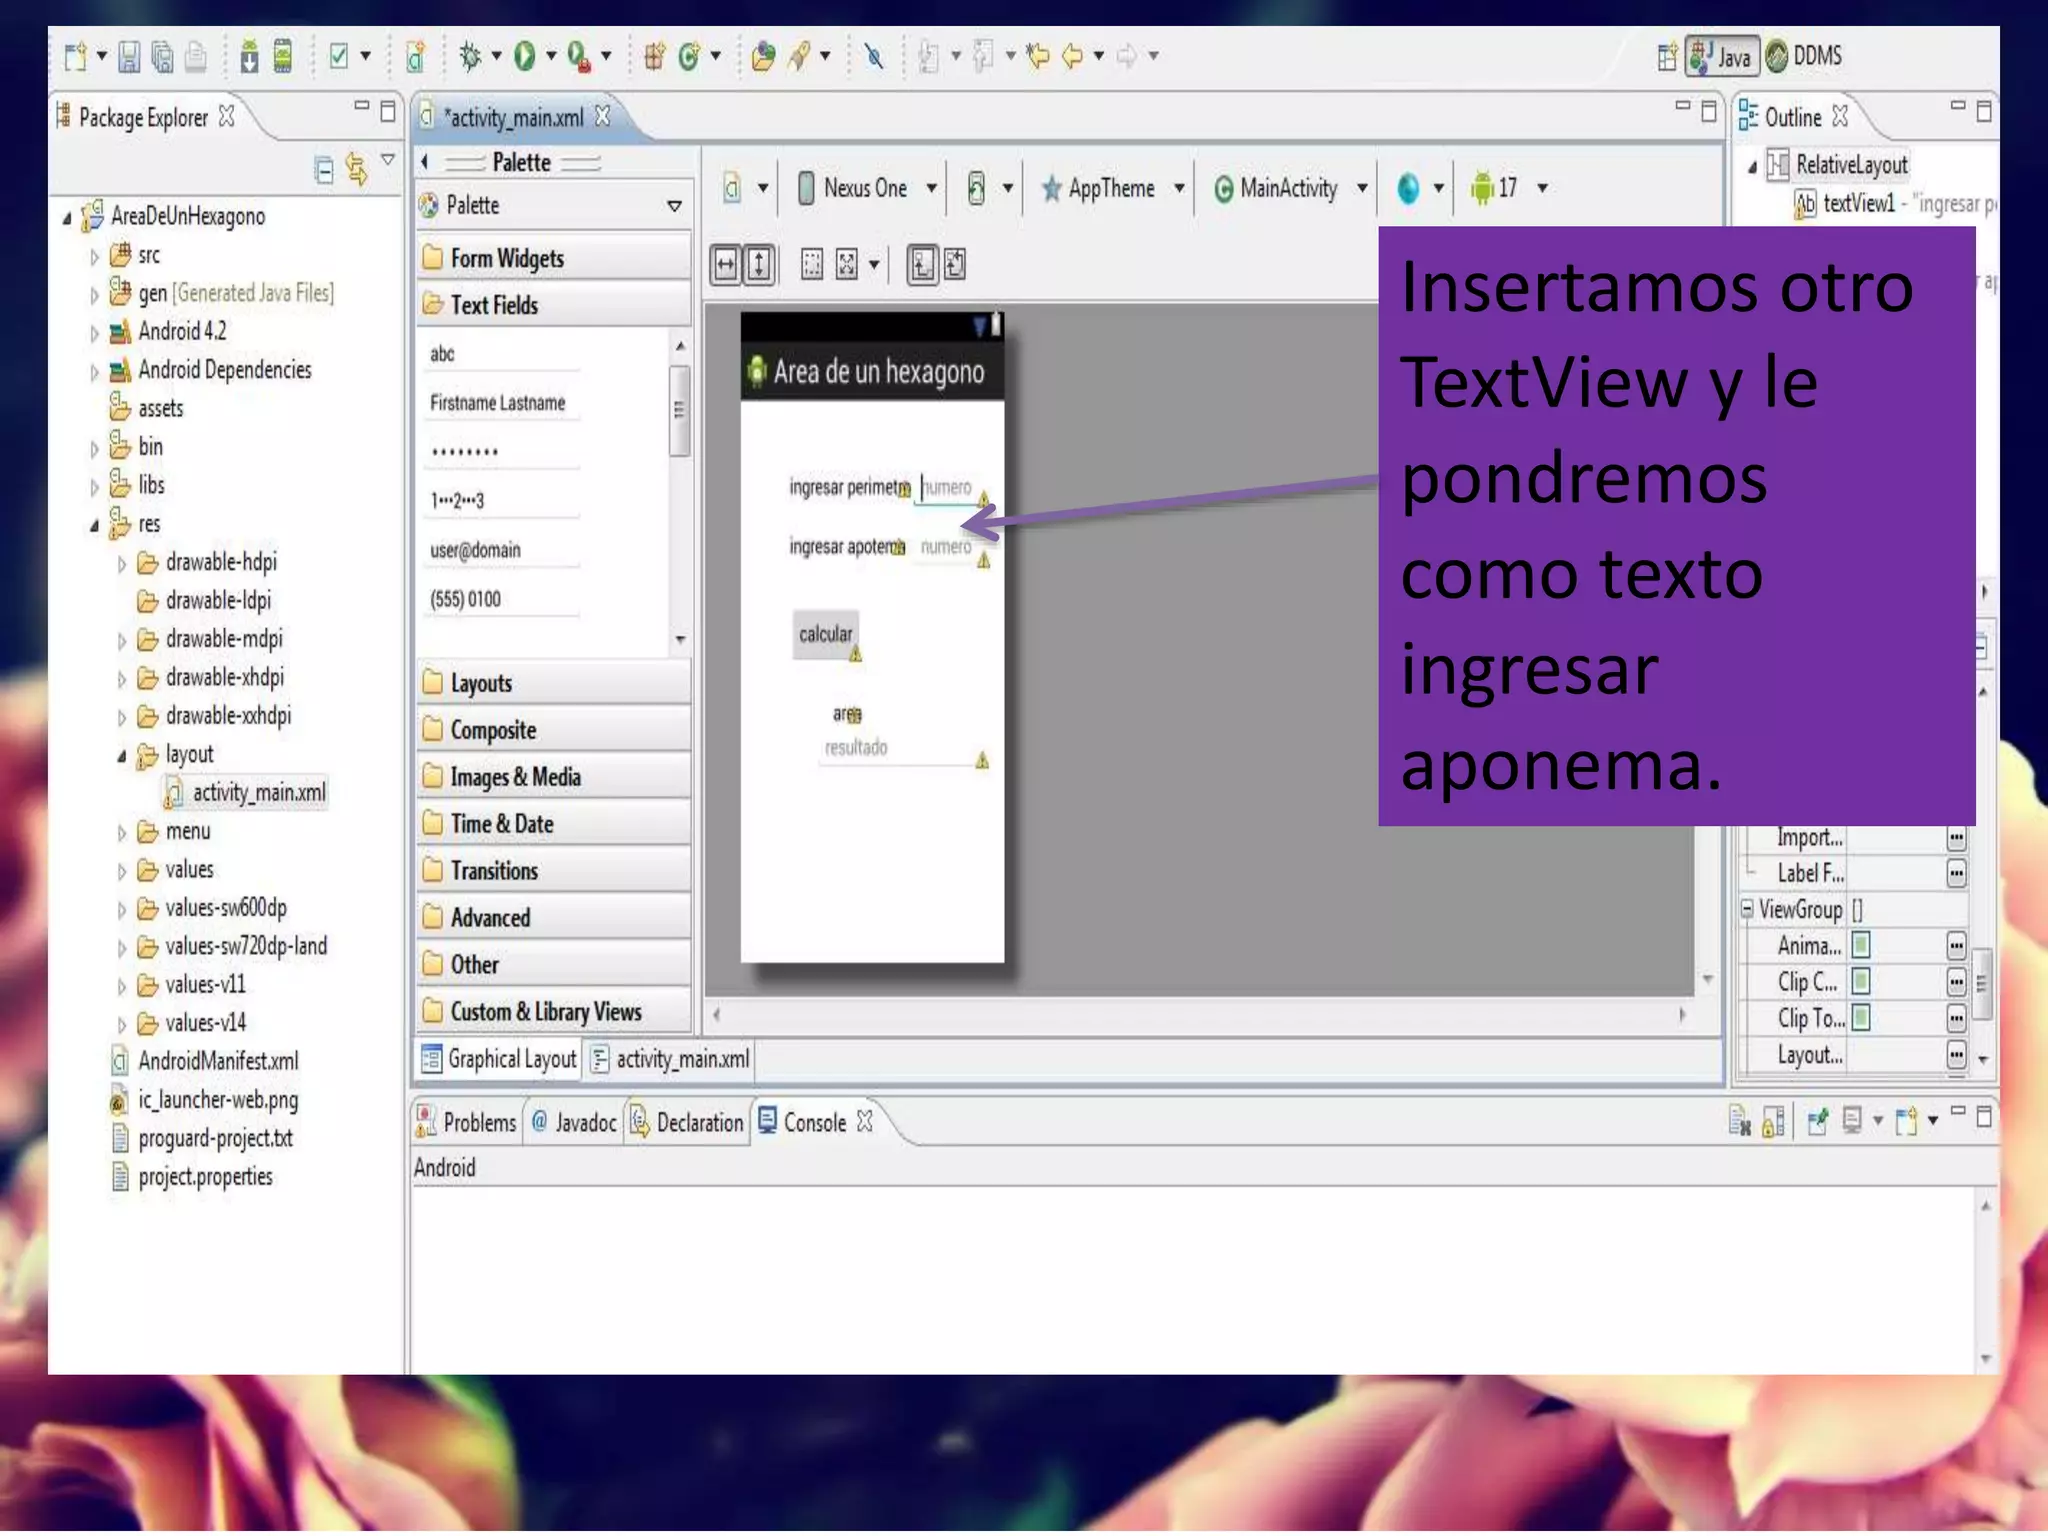Select AndroidManifest.xml file
The height and width of the screenshot is (1536, 2048).
pyautogui.click(x=205, y=1061)
